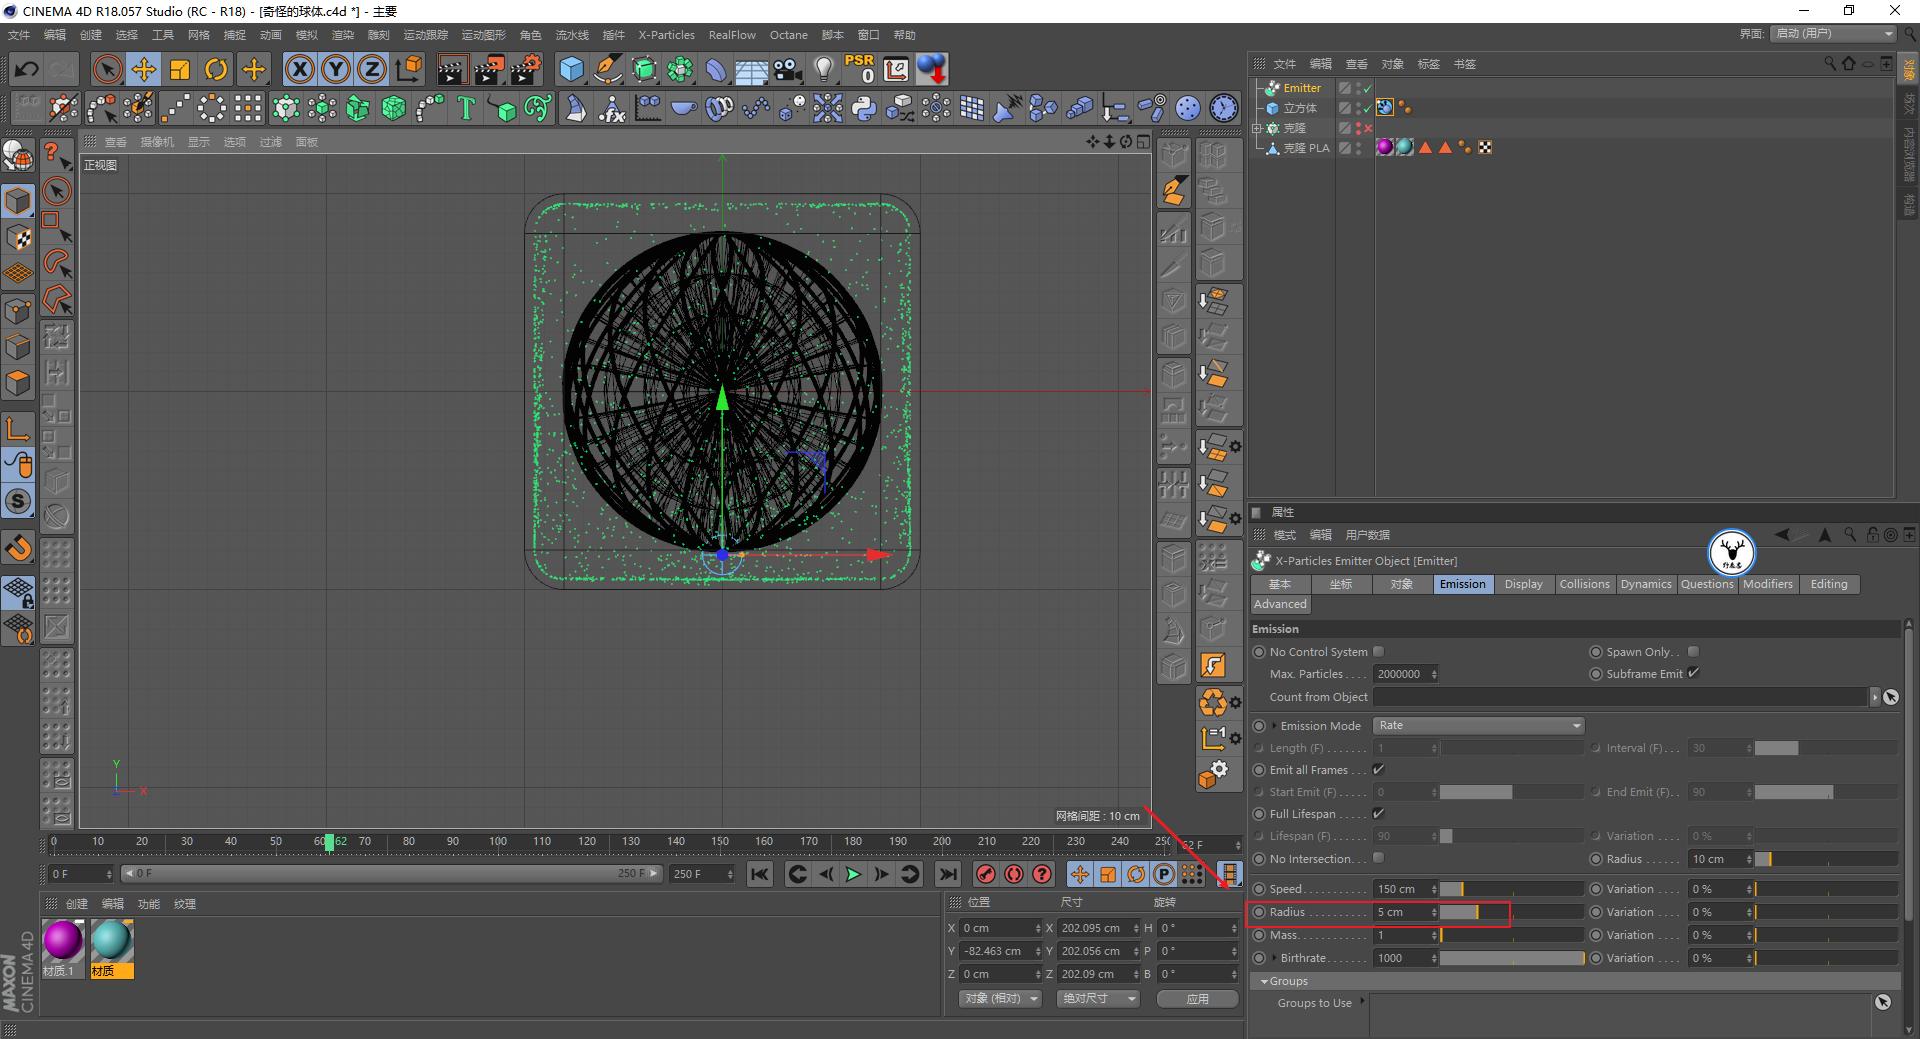
Task: Select the Live Selection tool
Action: 106,69
